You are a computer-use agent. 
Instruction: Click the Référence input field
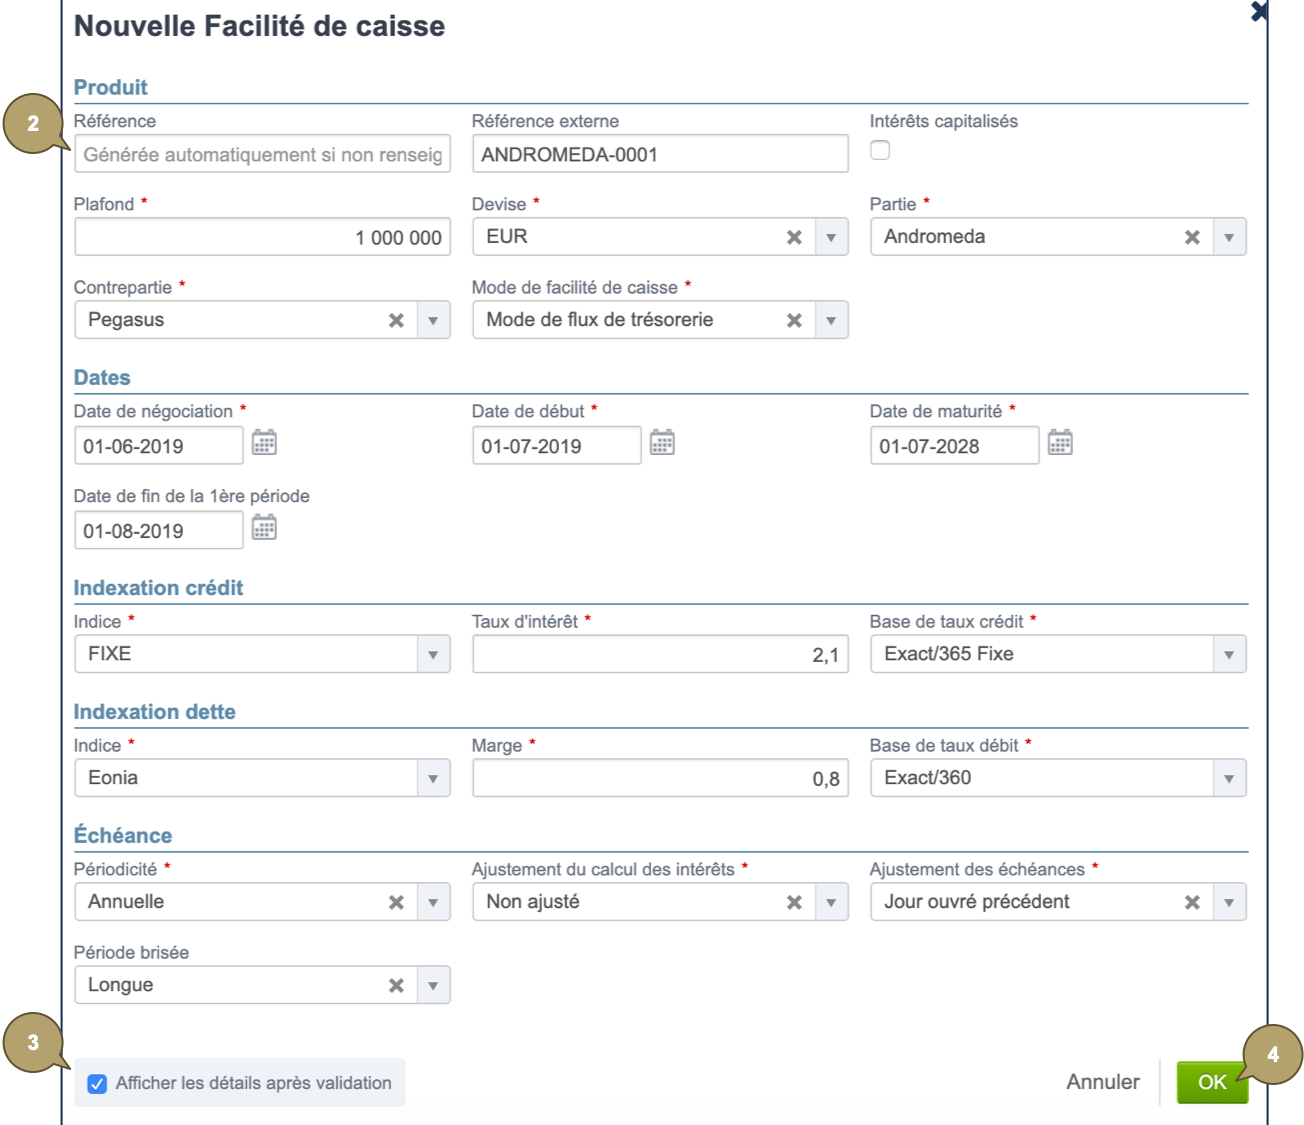pos(262,155)
